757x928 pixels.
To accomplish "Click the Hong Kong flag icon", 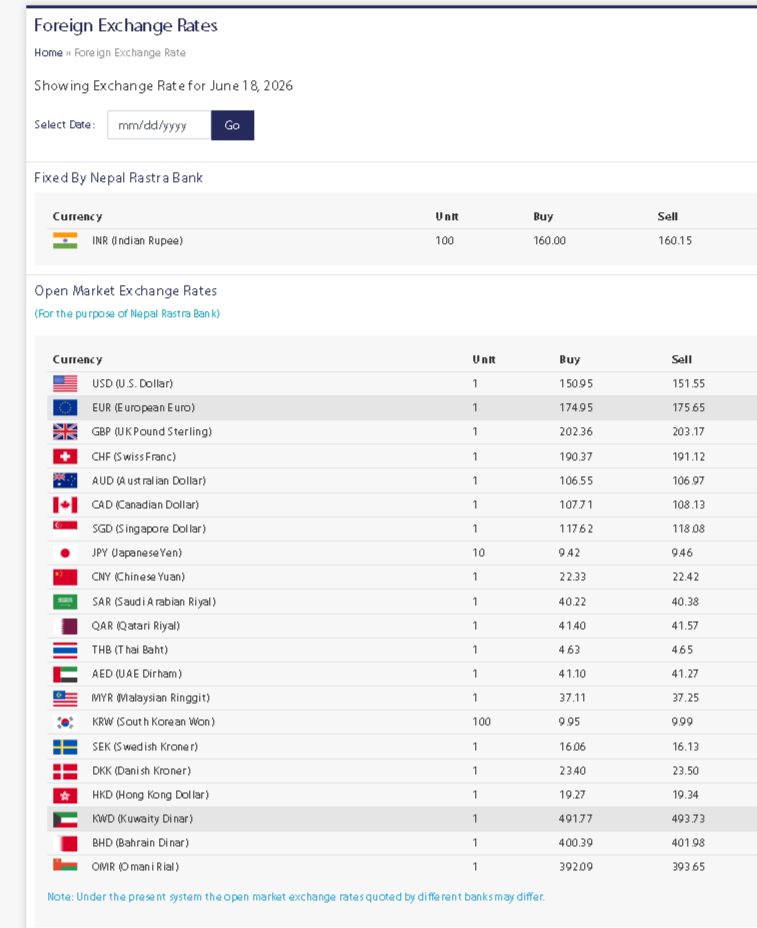I will point(65,795).
